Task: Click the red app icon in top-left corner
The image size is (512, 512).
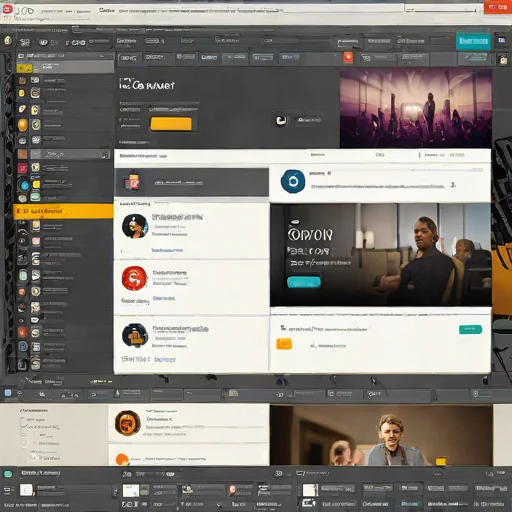Action: pos(7,9)
